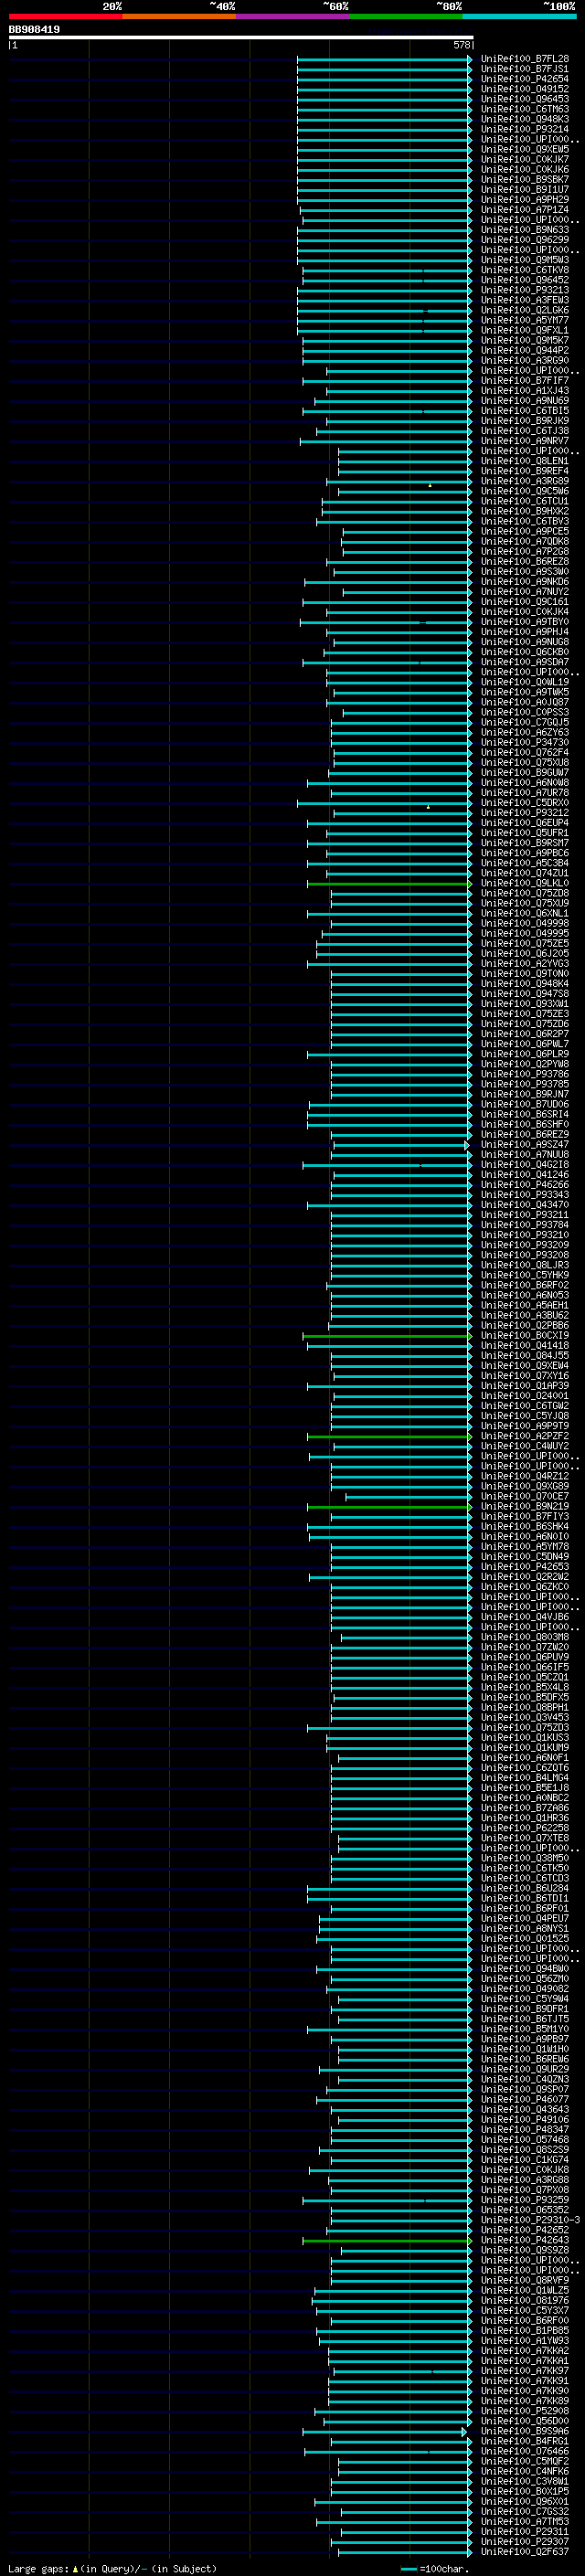Select the UniRef100_B9RJN7 label
Image resolution: width=585 pixels, height=2576 pixels.
[x=525, y=1095]
